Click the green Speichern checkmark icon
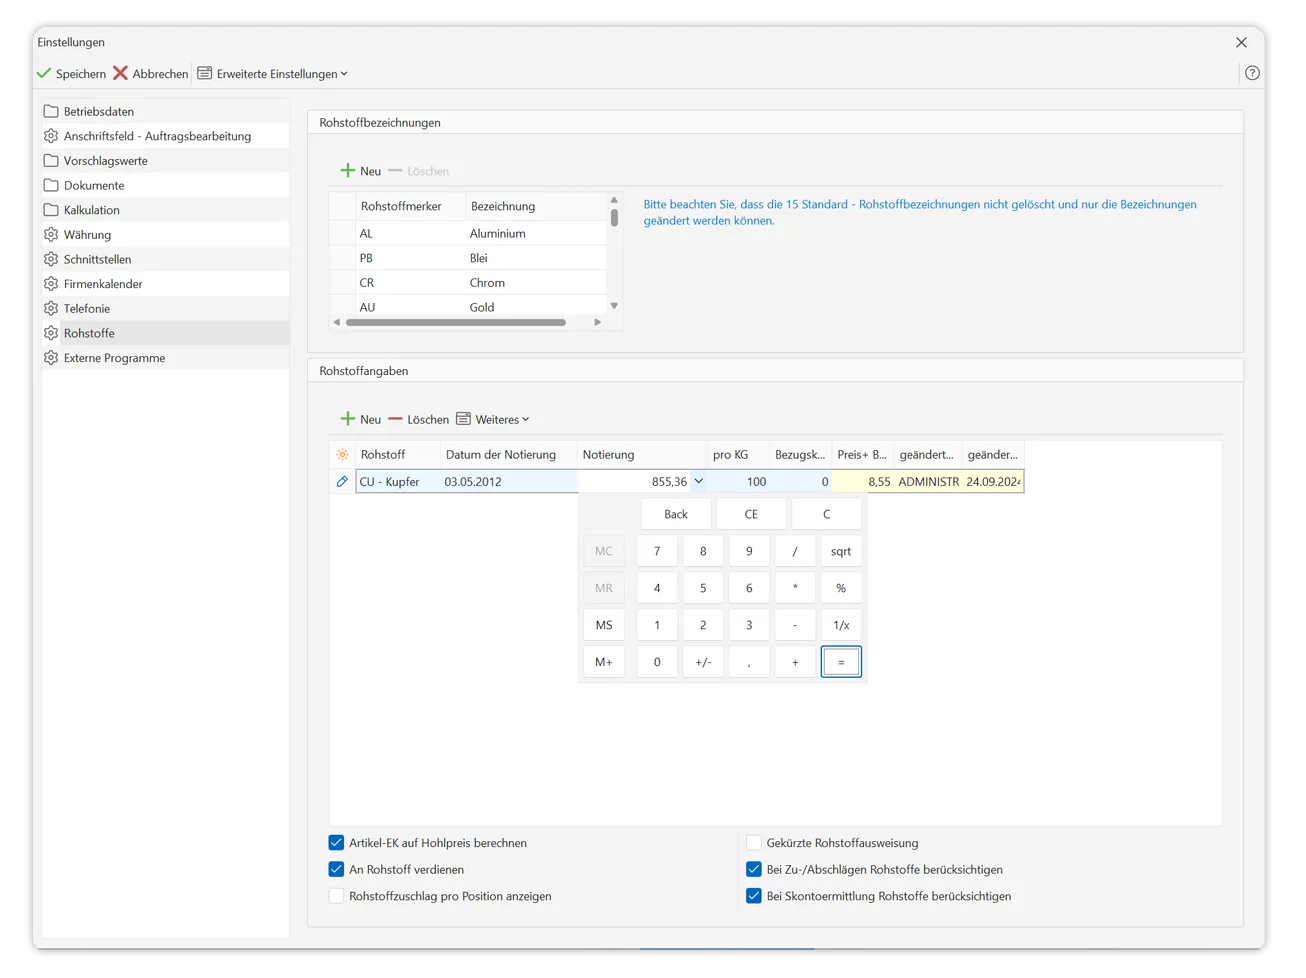Image resolution: width=1306 pixels, height=978 pixels. click(44, 73)
